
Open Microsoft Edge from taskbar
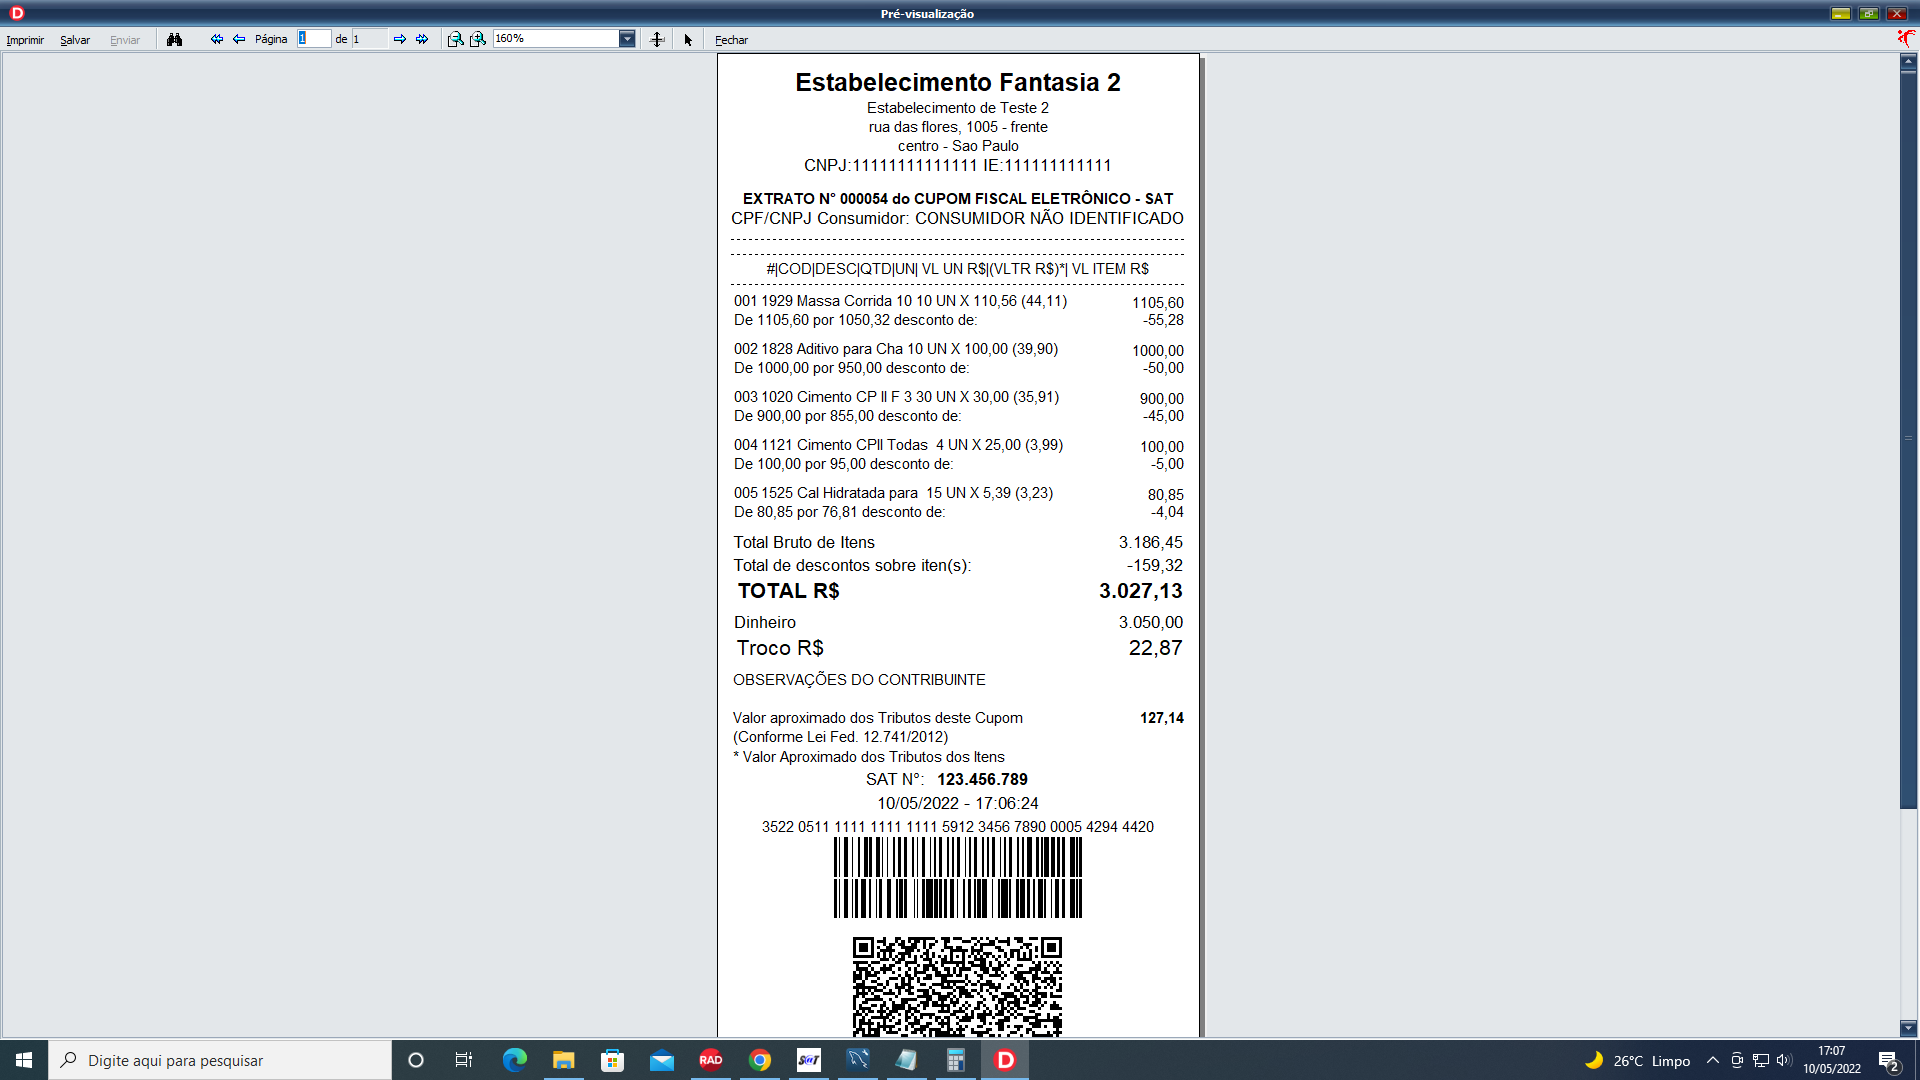[515, 1060]
